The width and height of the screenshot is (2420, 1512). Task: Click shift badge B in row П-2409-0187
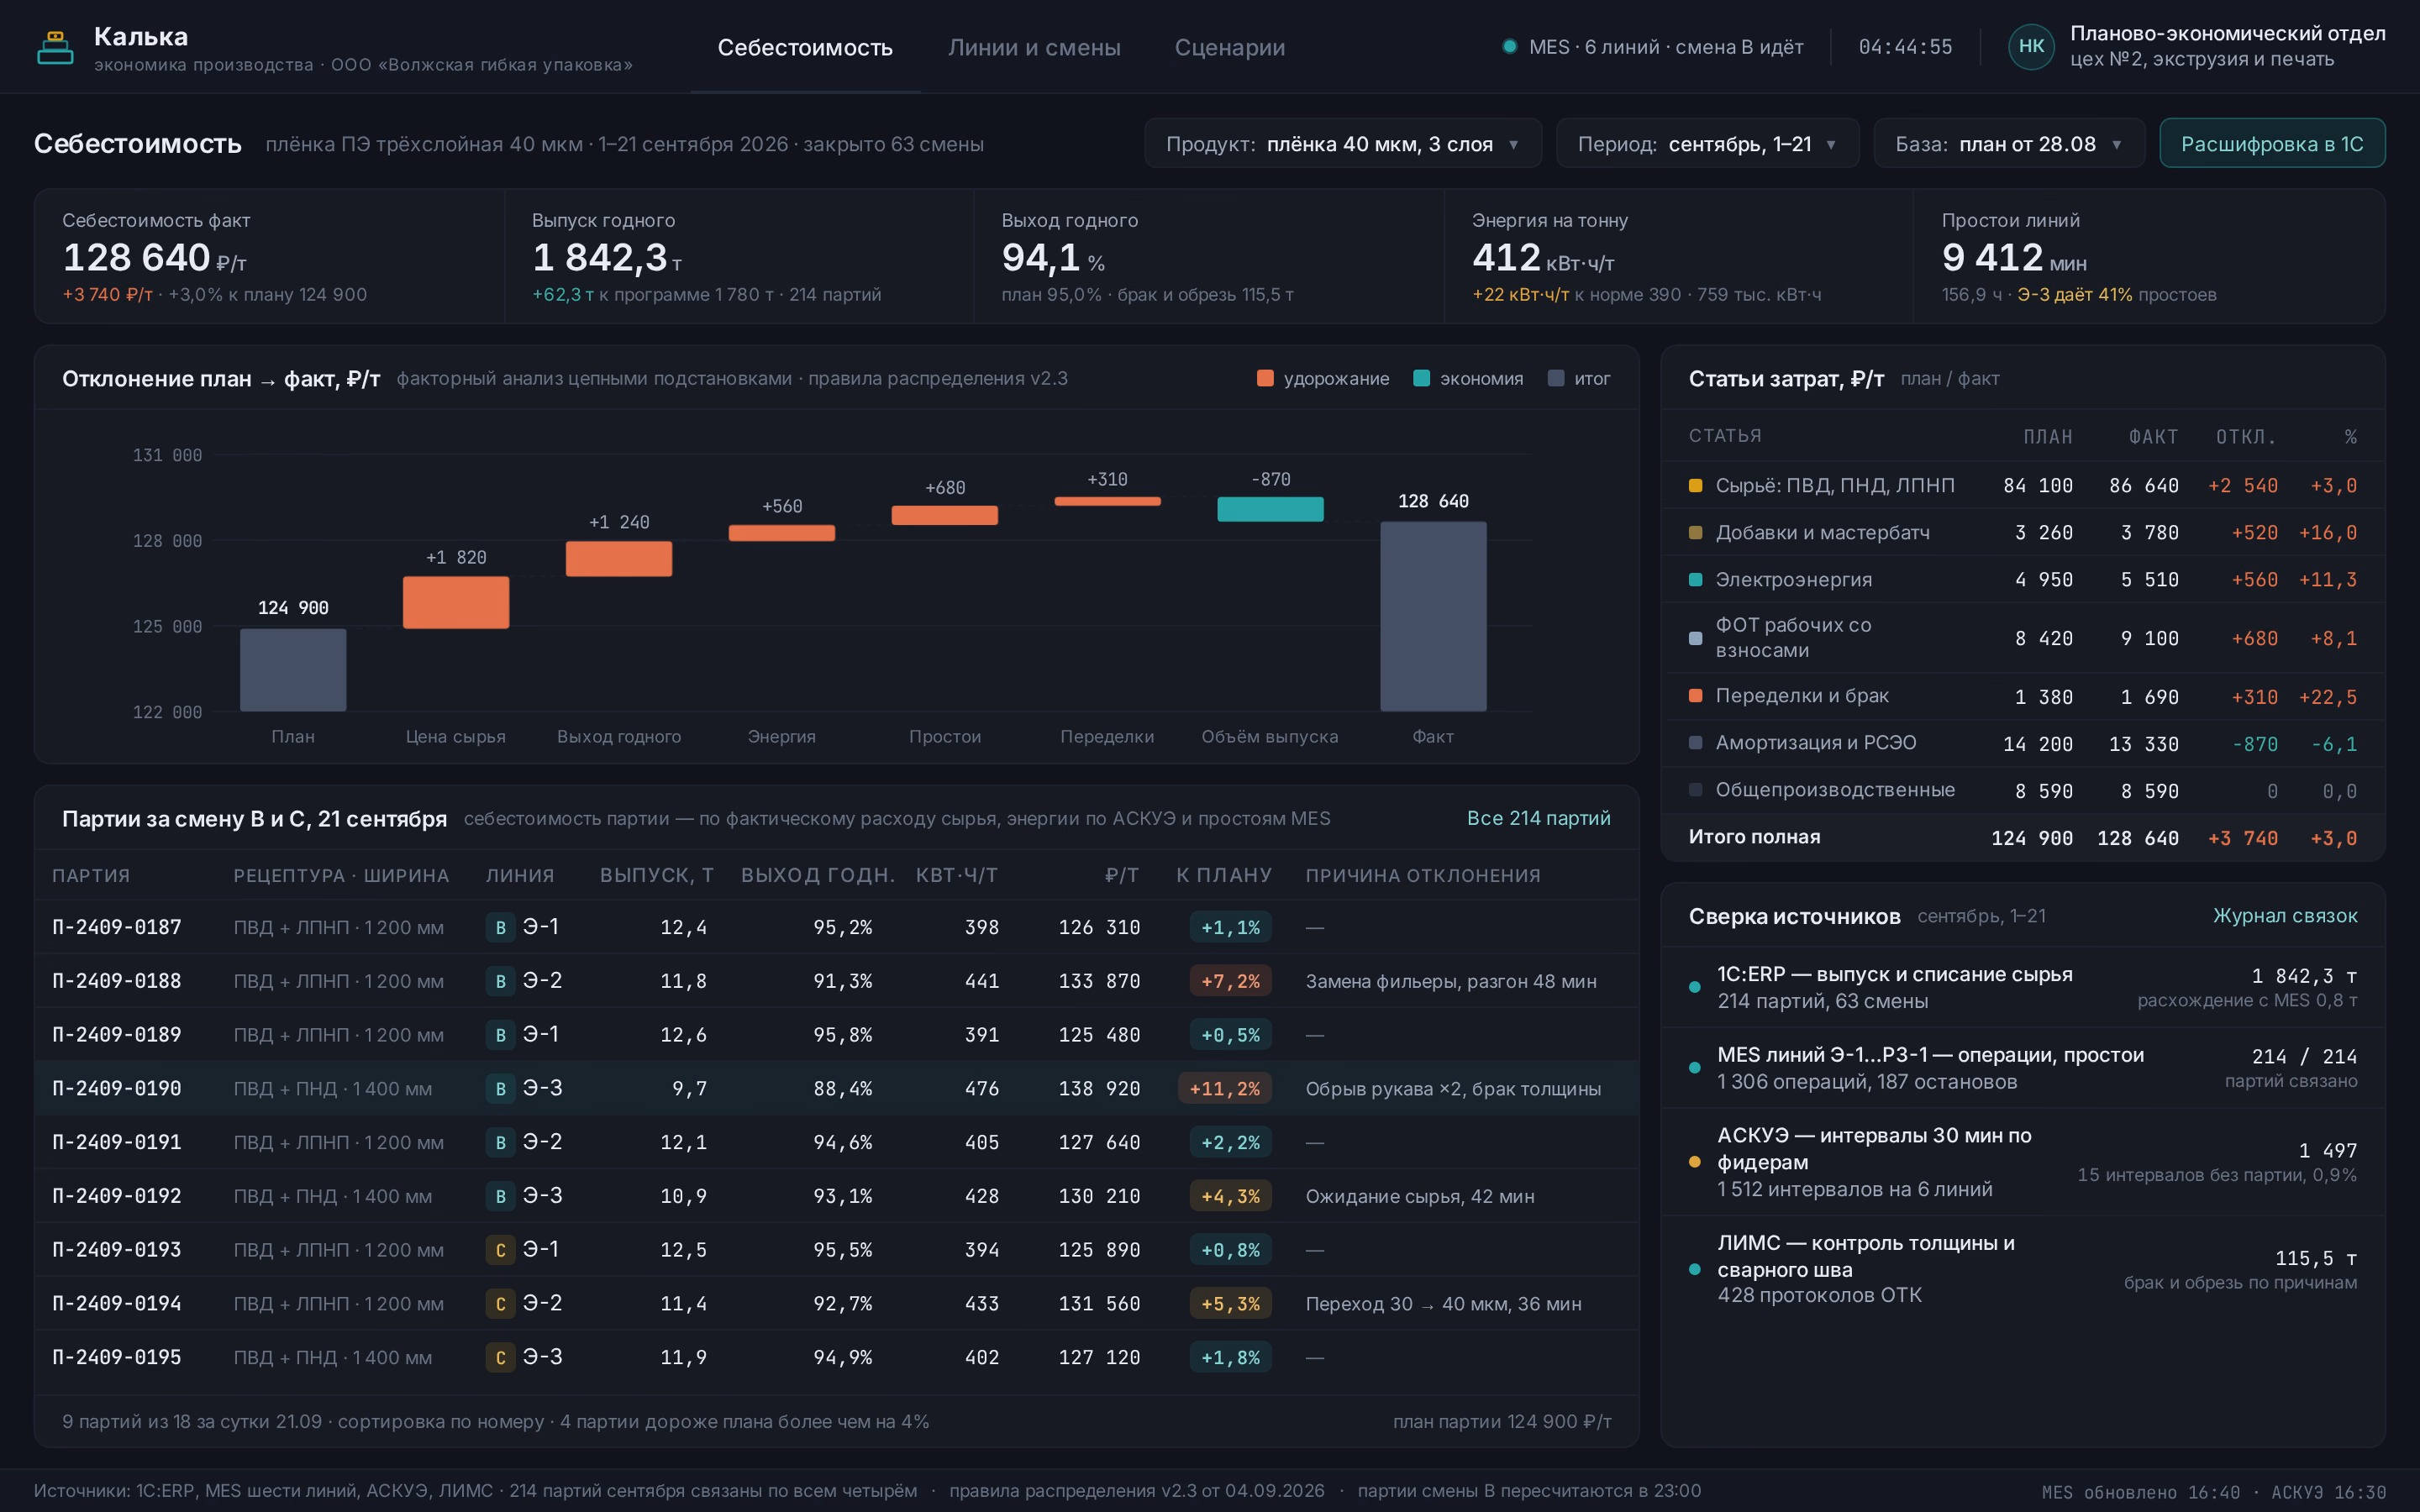click(x=500, y=928)
